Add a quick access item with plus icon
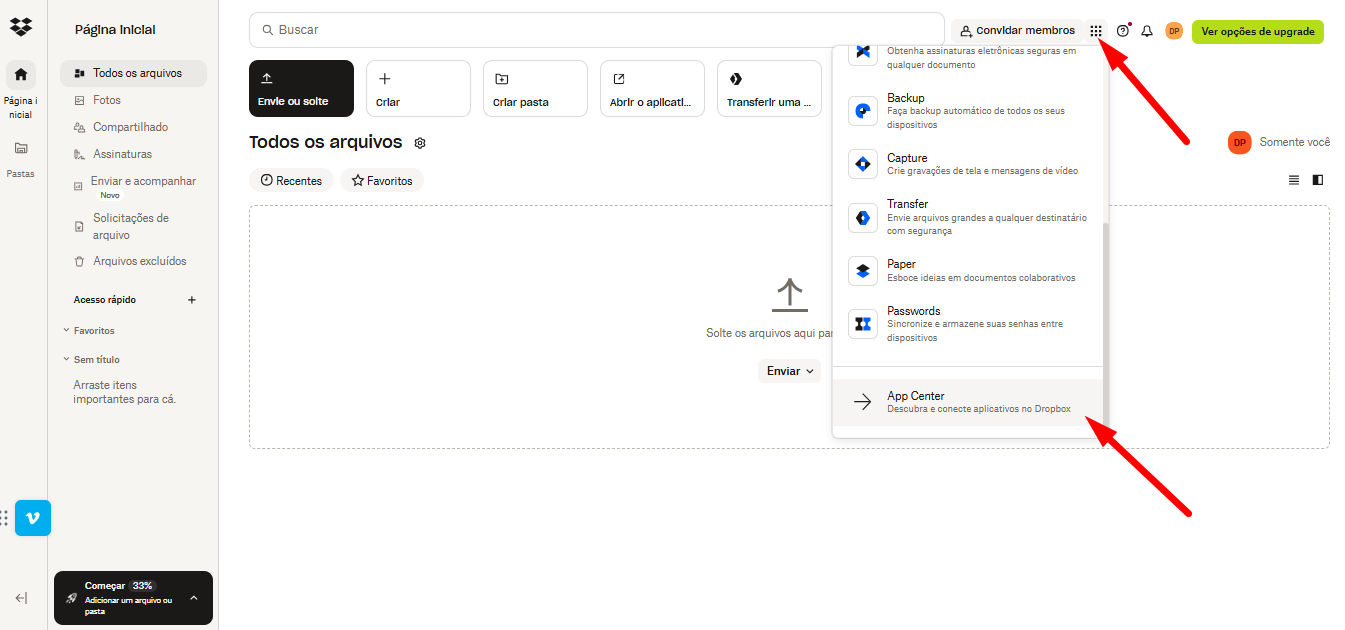This screenshot has width=1345, height=630. (x=192, y=300)
